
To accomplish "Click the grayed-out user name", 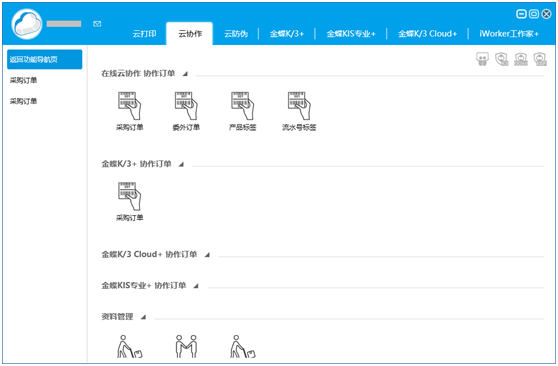I will click(x=64, y=24).
